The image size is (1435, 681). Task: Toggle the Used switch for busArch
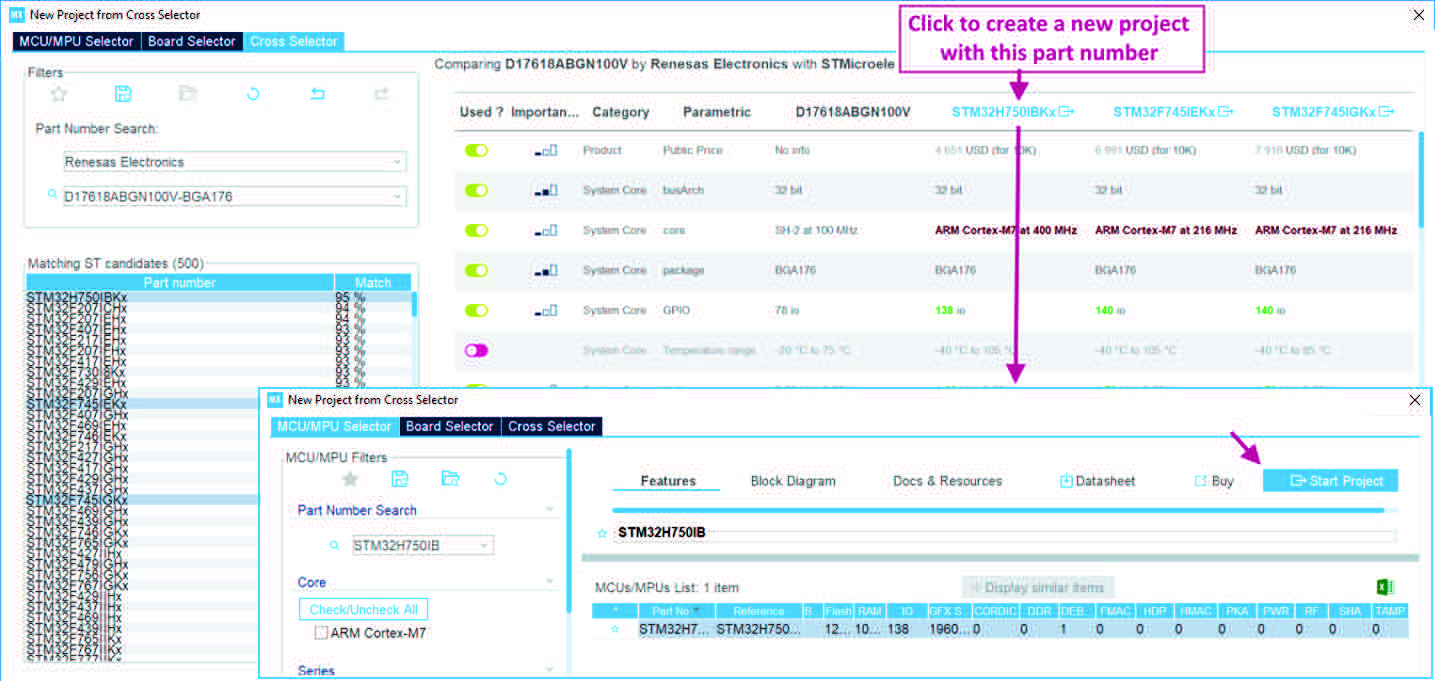476,190
